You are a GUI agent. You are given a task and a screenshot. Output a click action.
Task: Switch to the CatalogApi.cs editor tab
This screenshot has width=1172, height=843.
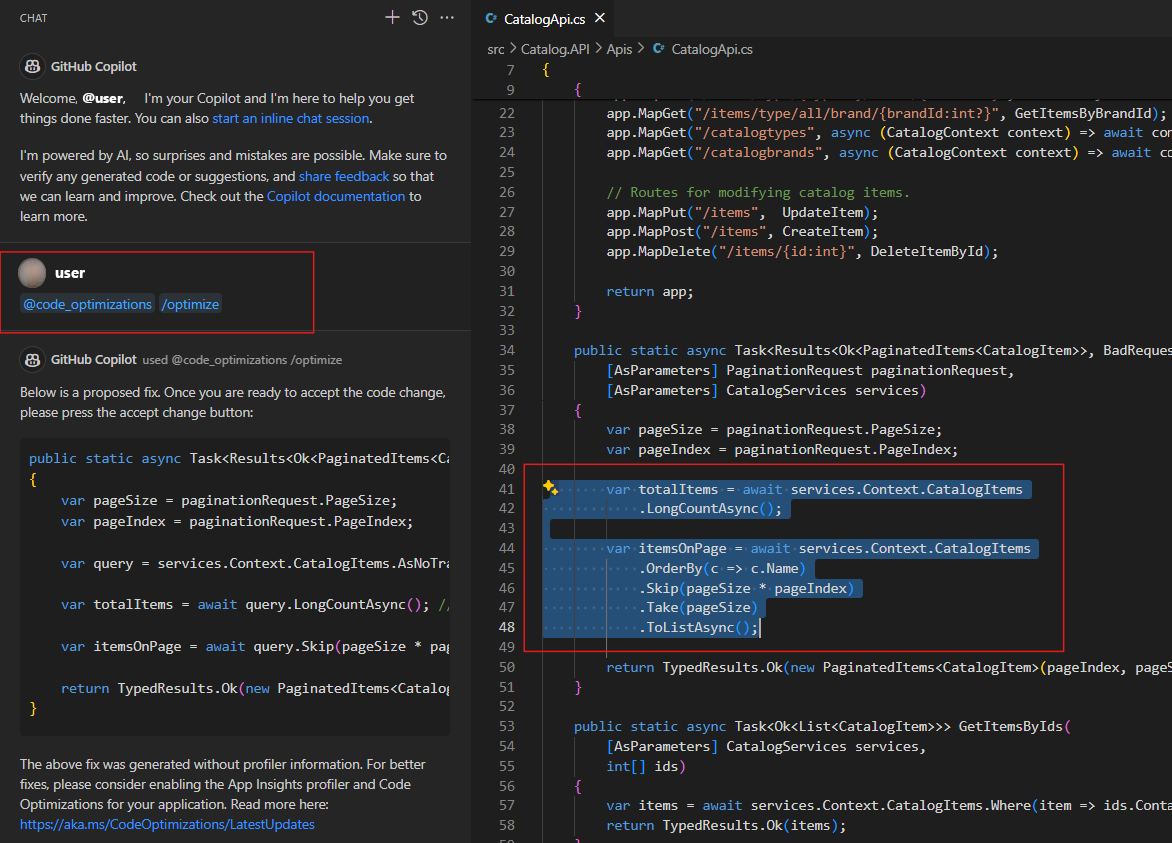[x=545, y=17]
